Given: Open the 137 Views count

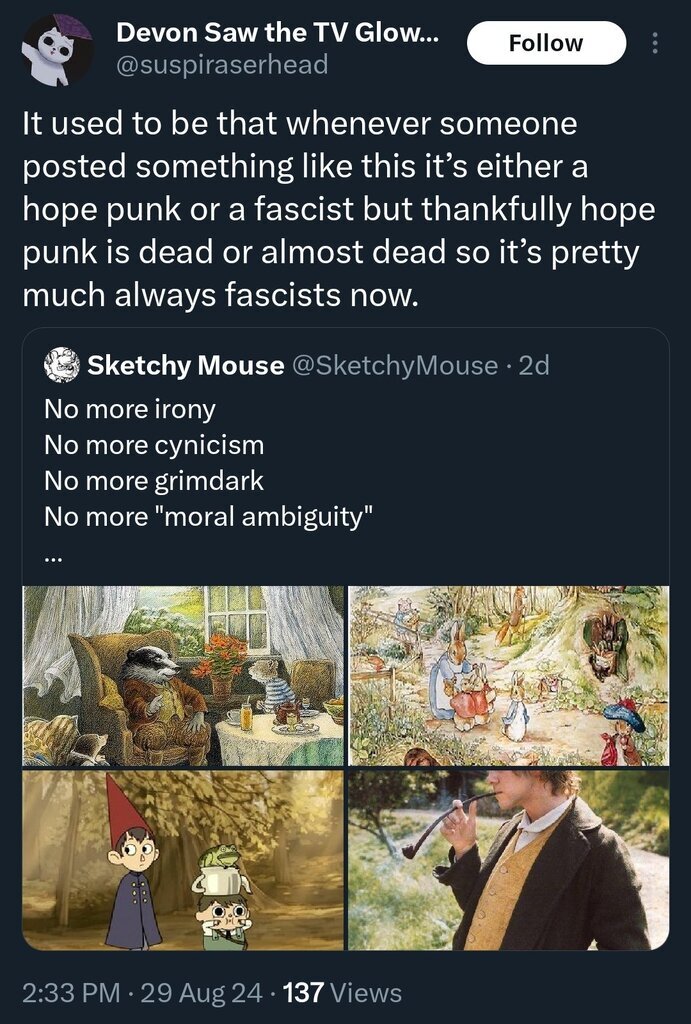Looking at the screenshot, I should [343, 993].
